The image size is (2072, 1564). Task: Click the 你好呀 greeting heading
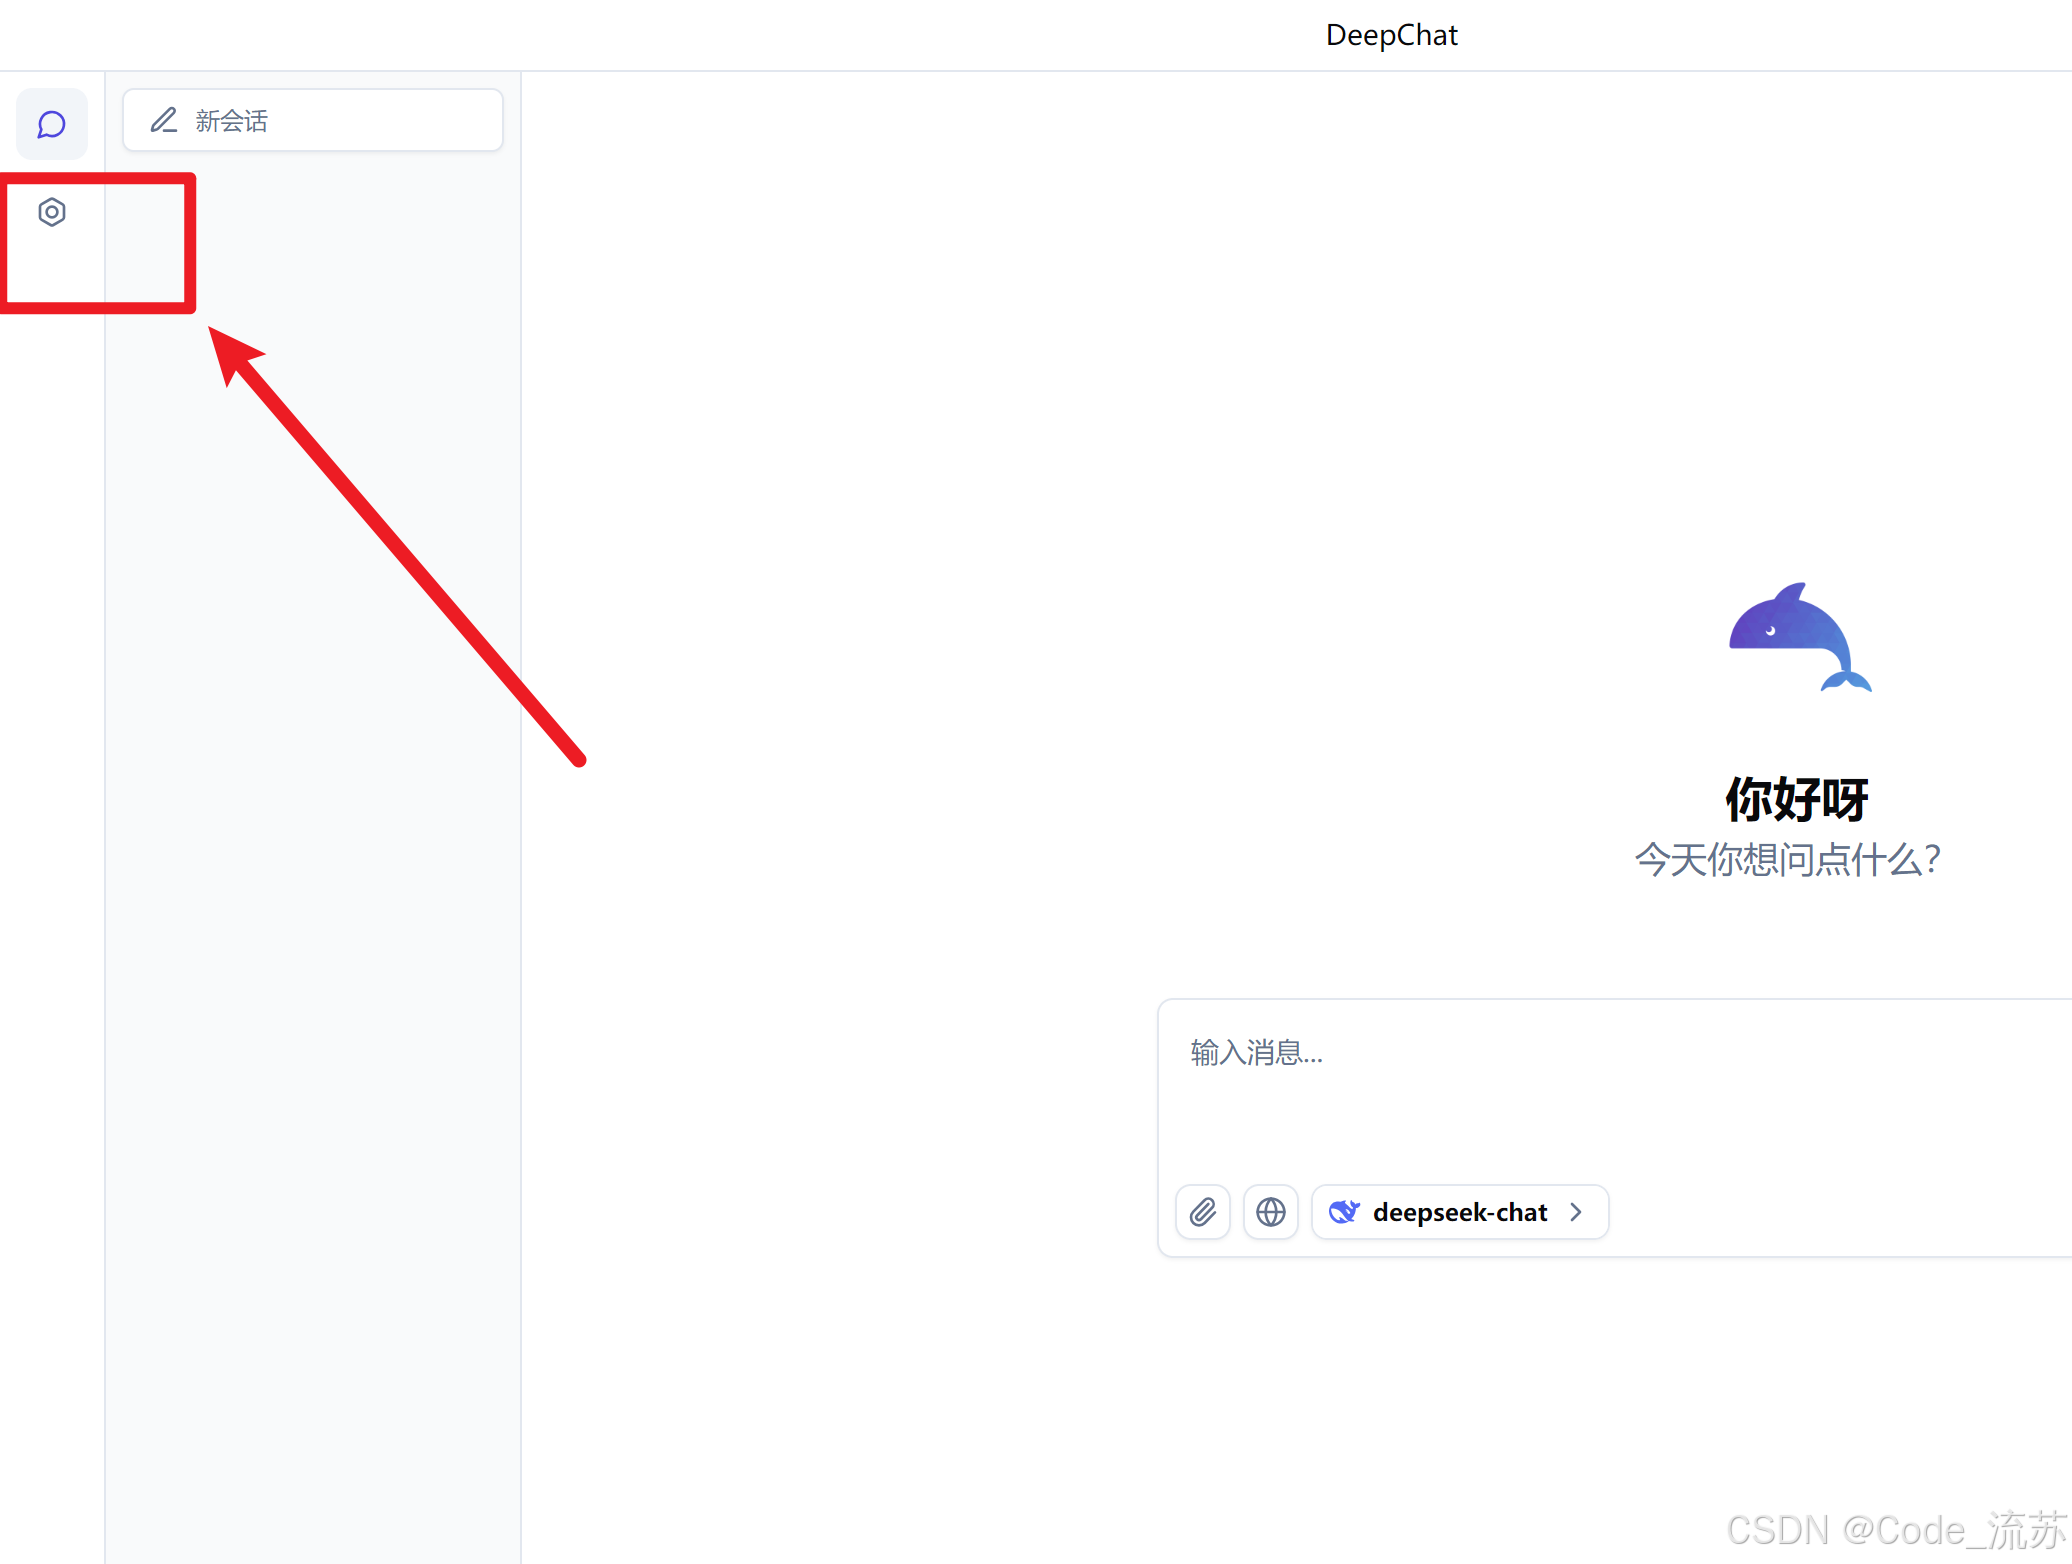(x=1797, y=799)
